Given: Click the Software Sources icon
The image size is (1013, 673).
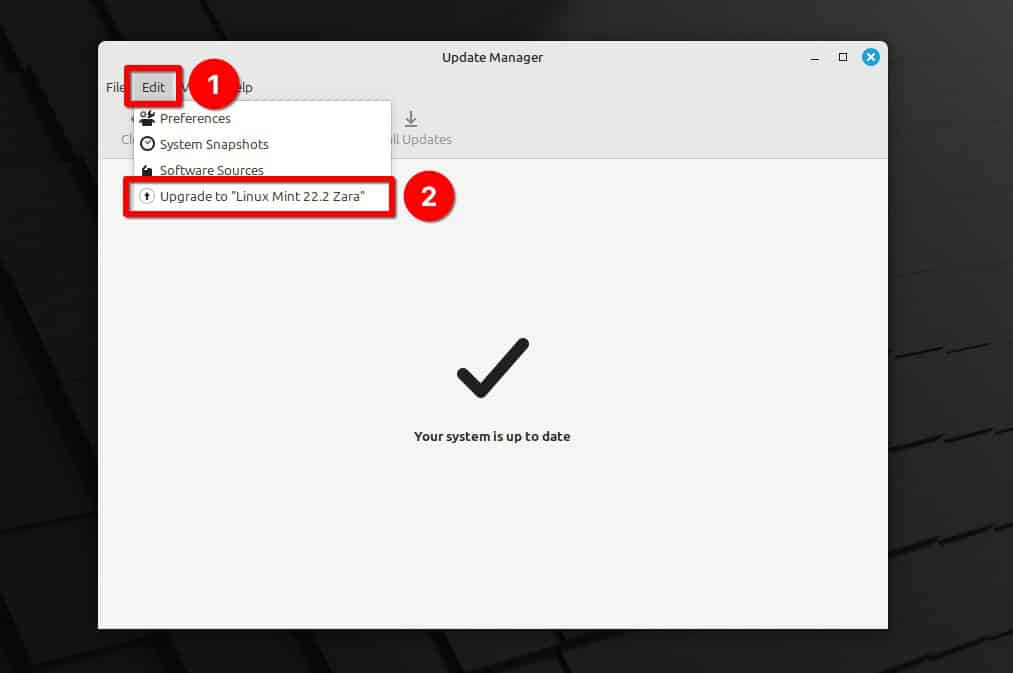Looking at the screenshot, I should (x=147, y=170).
